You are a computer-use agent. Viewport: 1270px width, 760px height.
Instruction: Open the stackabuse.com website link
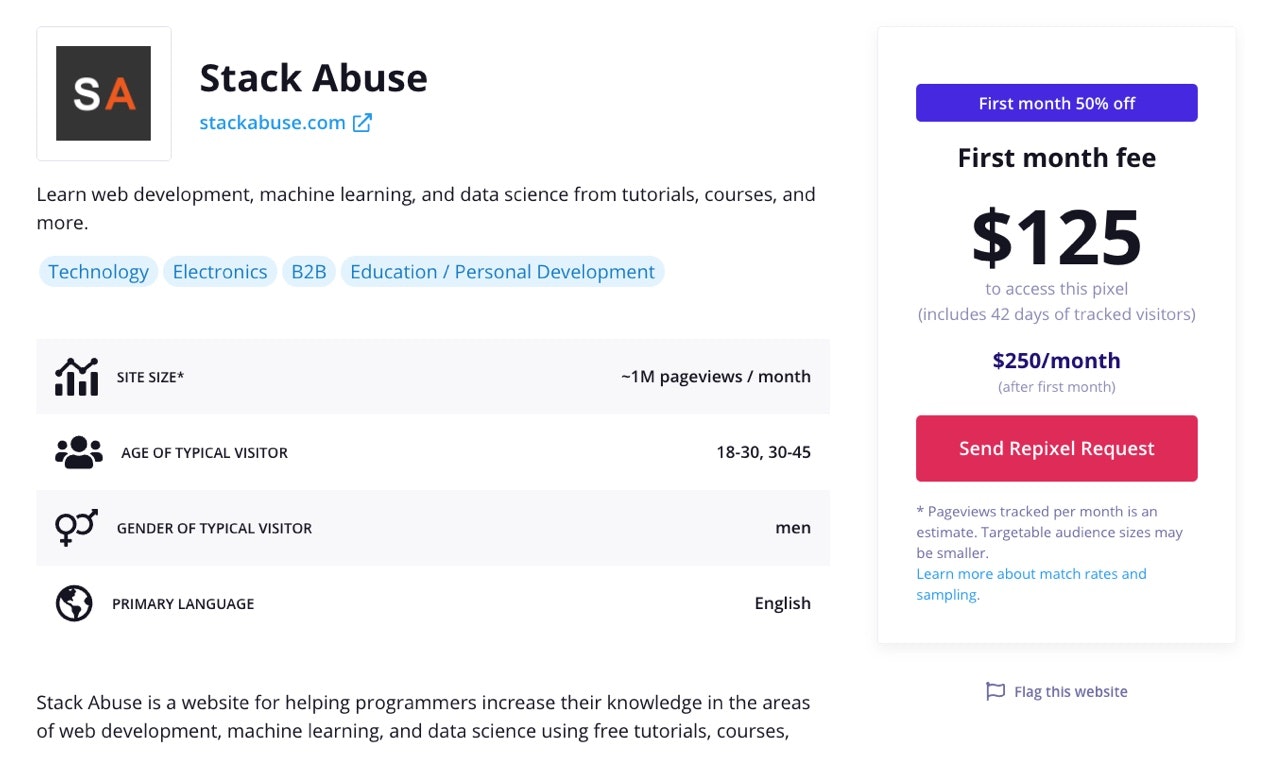click(x=272, y=123)
